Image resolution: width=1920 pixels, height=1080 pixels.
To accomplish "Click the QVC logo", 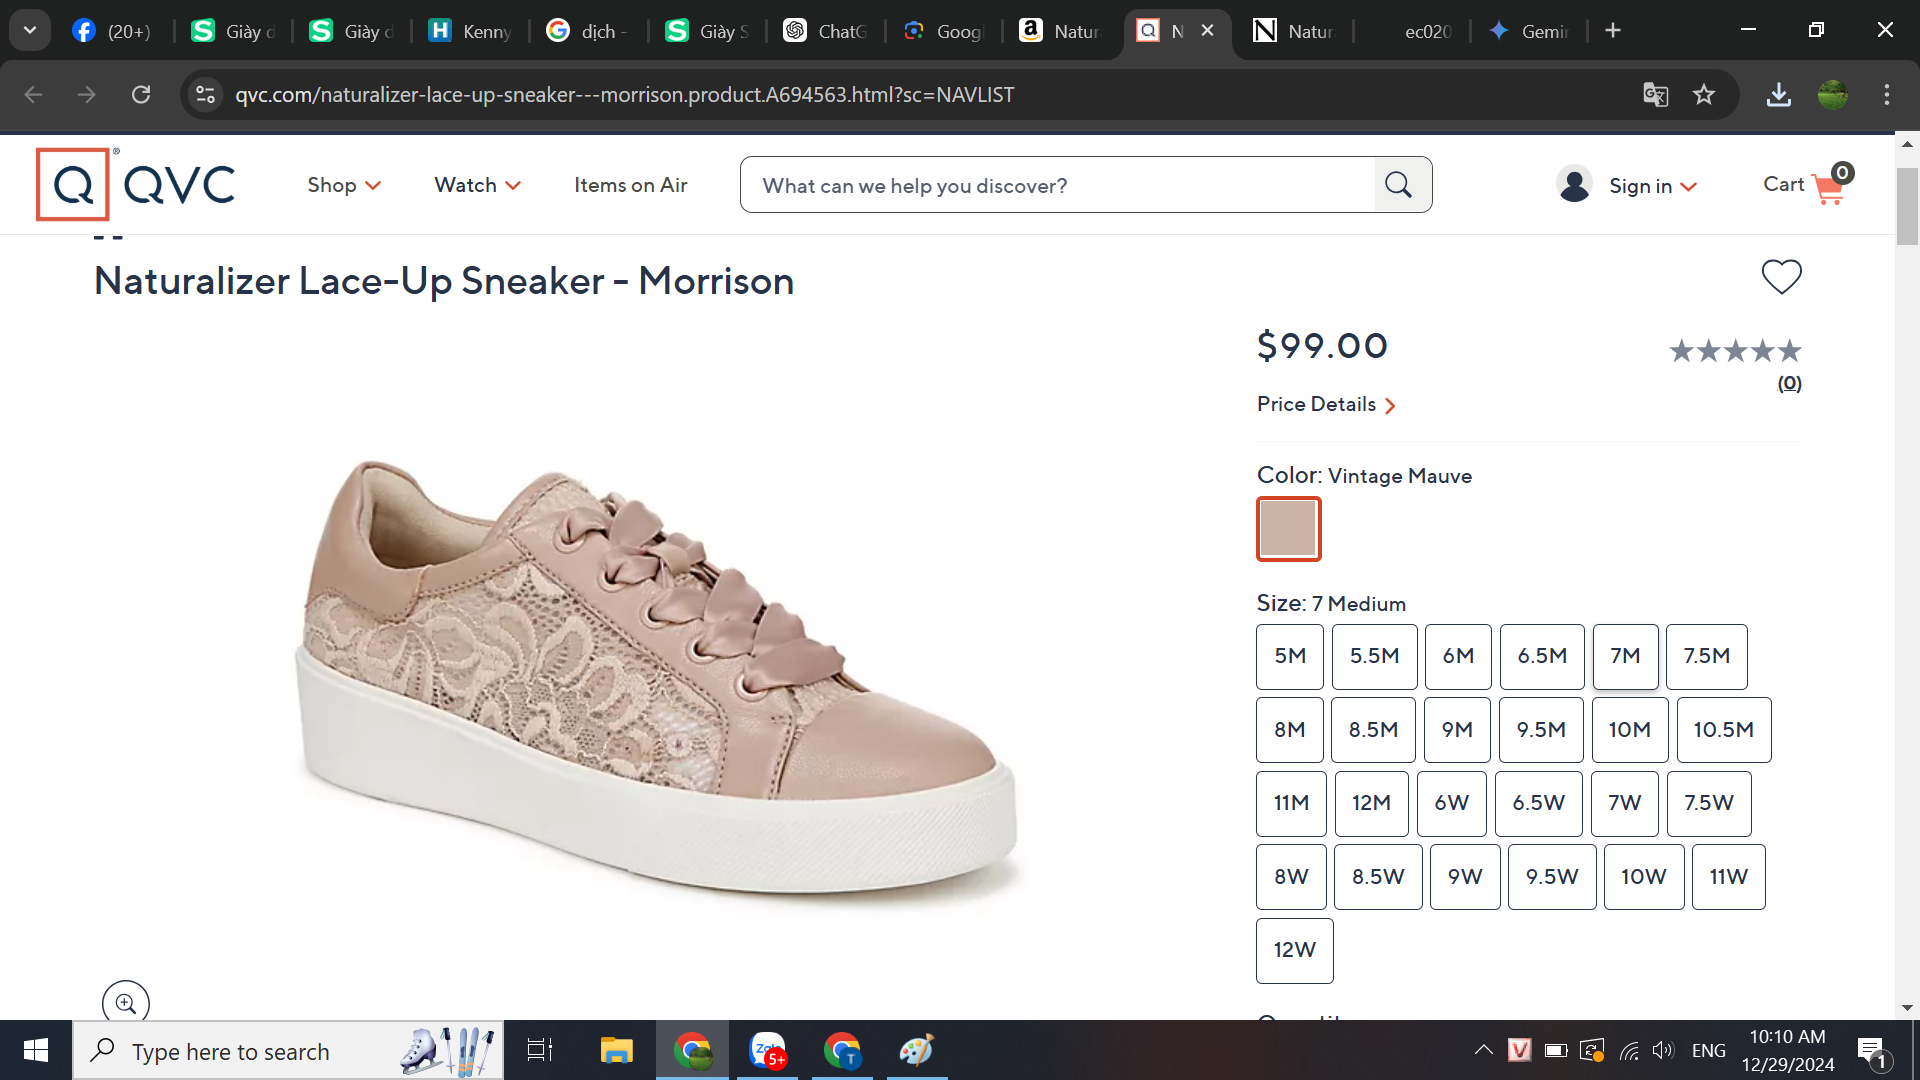I will click(x=136, y=184).
